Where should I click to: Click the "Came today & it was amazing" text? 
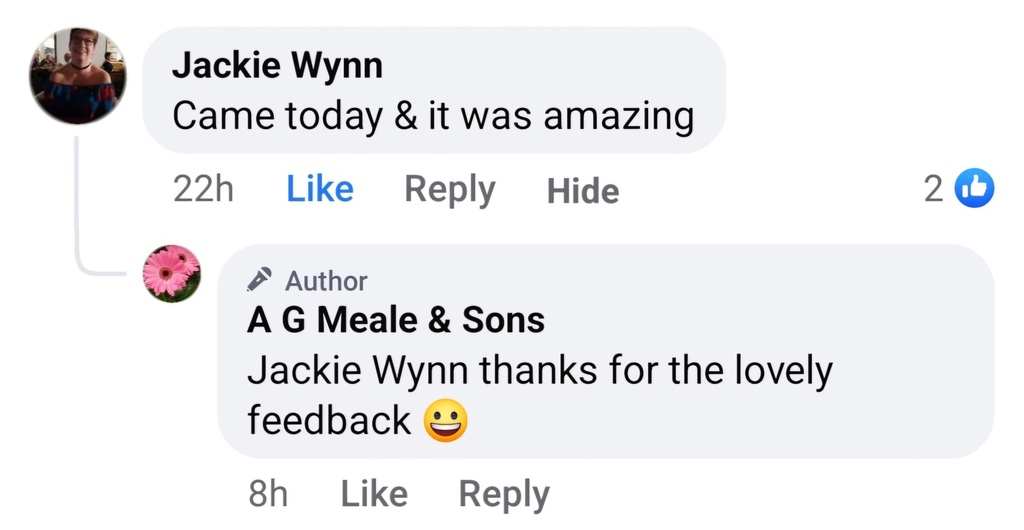click(432, 116)
